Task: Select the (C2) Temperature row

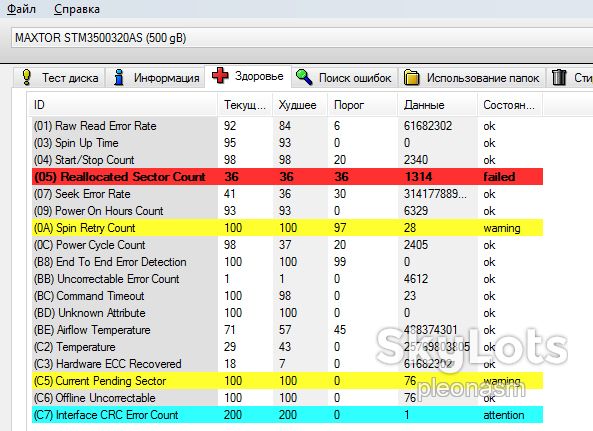Action: [287, 347]
